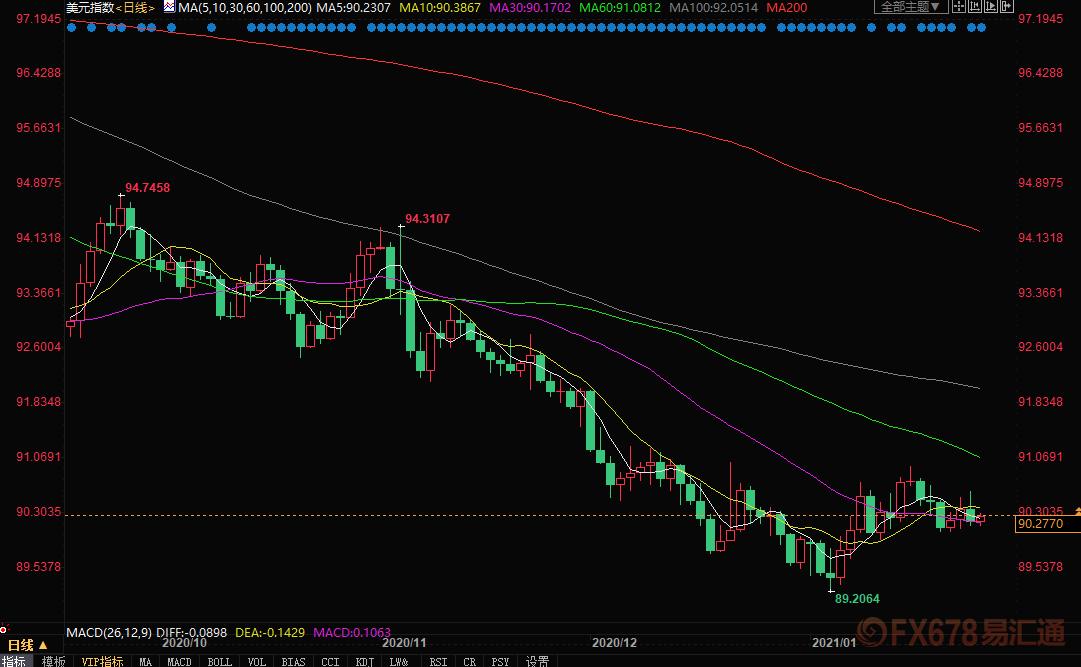Expand the 日线 period selector
The width and height of the screenshot is (1081, 667).
tap(28, 646)
